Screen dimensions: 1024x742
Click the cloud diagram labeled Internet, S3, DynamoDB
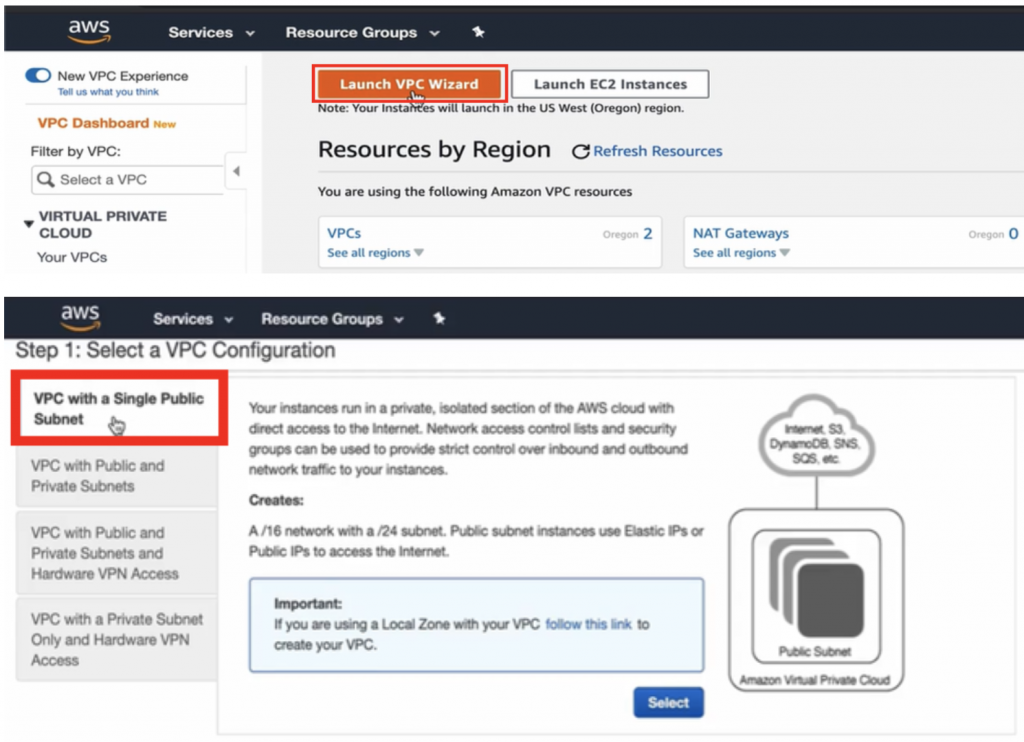pos(816,436)
